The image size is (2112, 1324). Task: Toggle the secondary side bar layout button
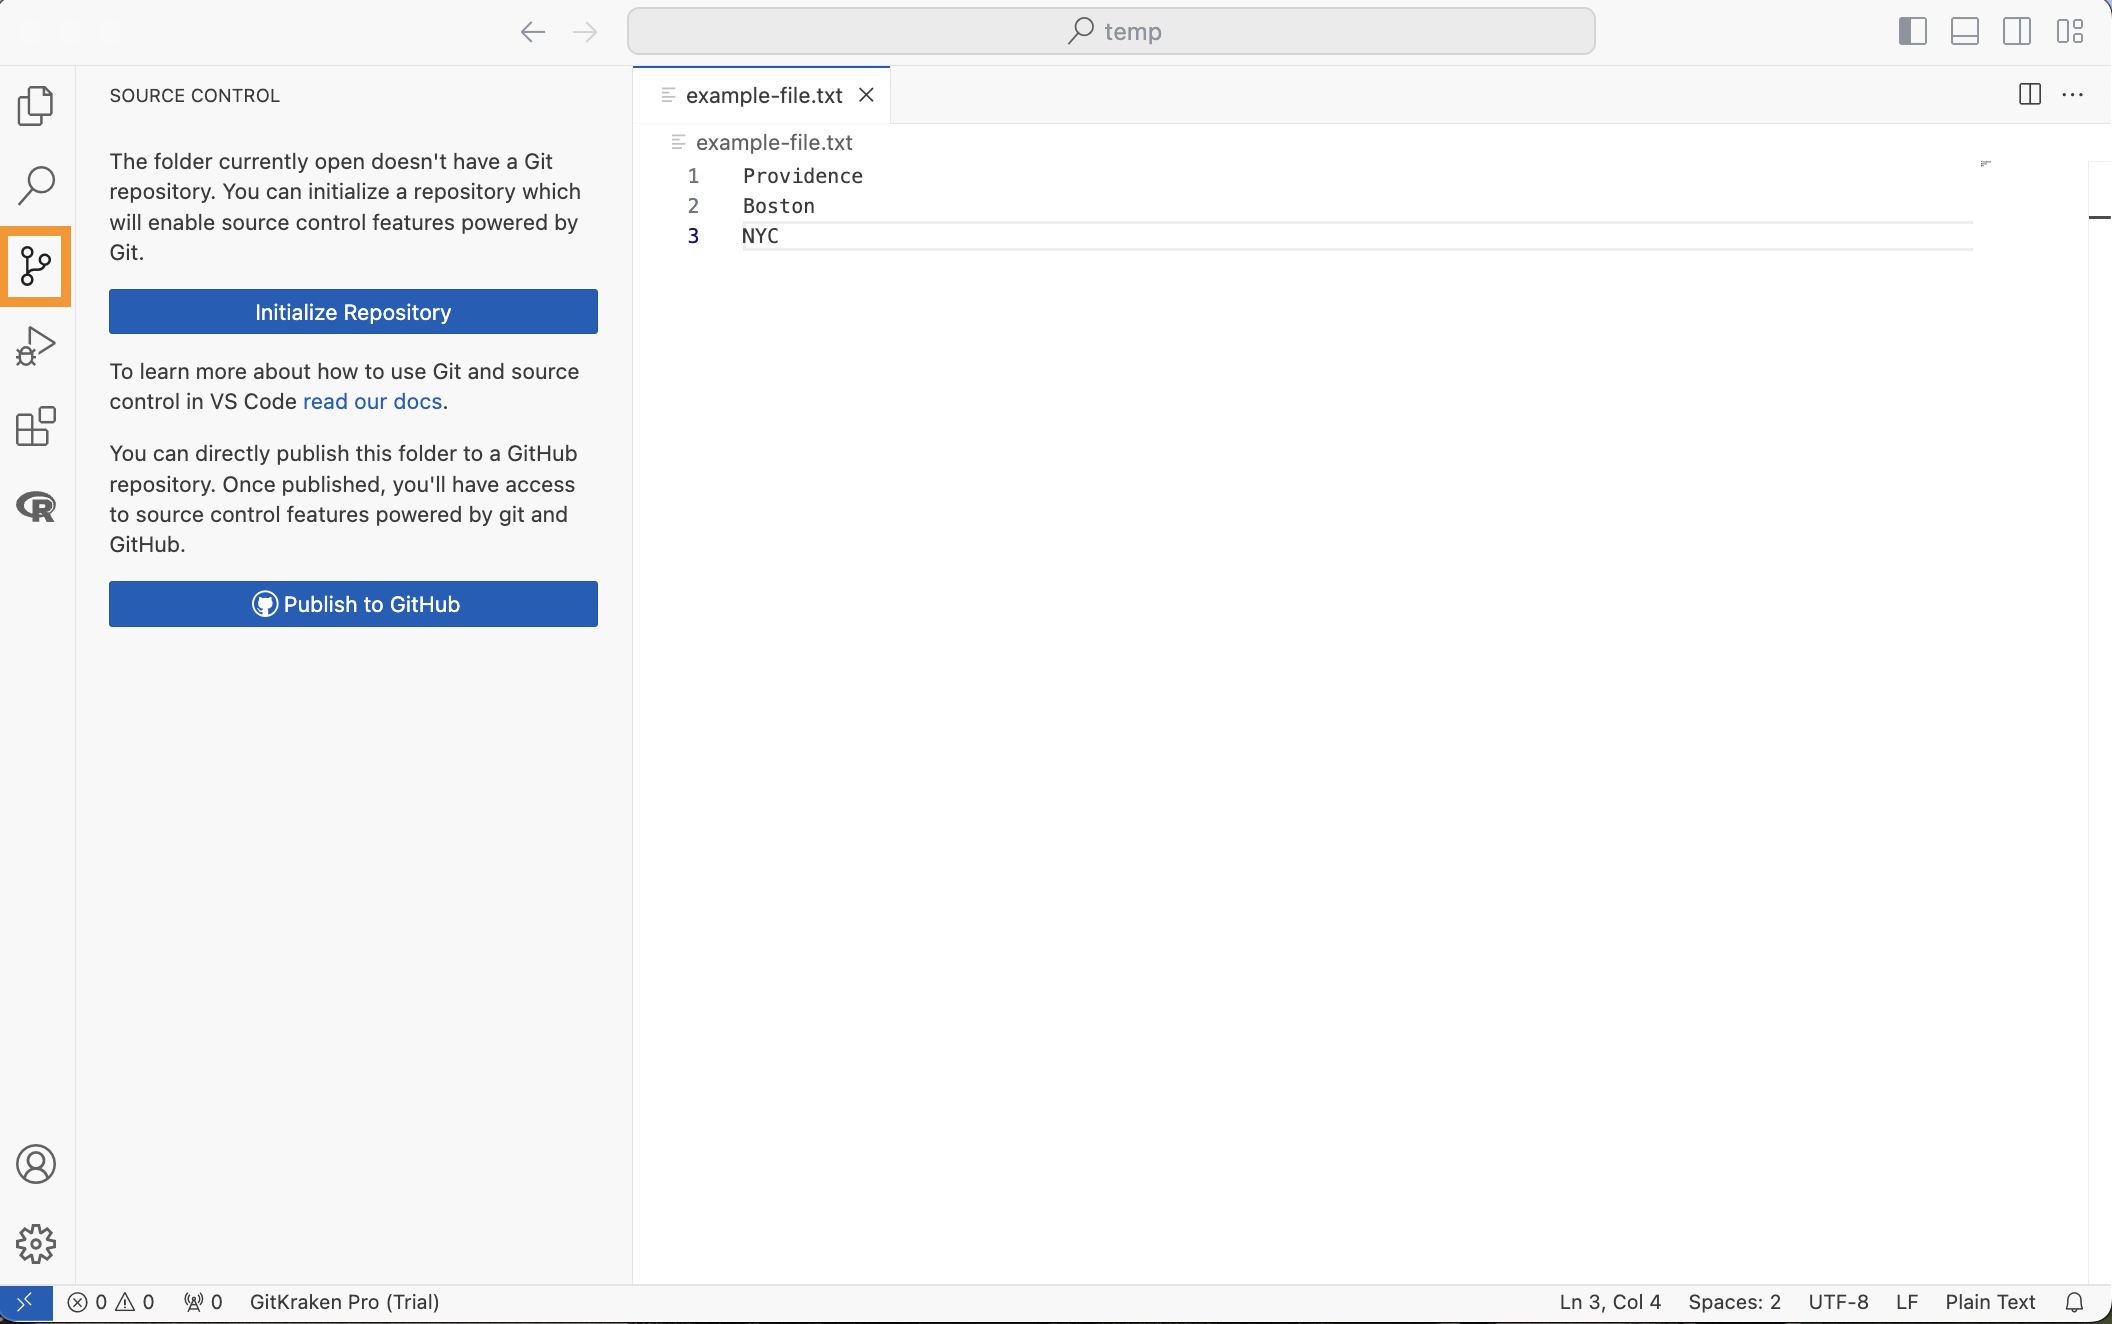(x=2016, y=31)
